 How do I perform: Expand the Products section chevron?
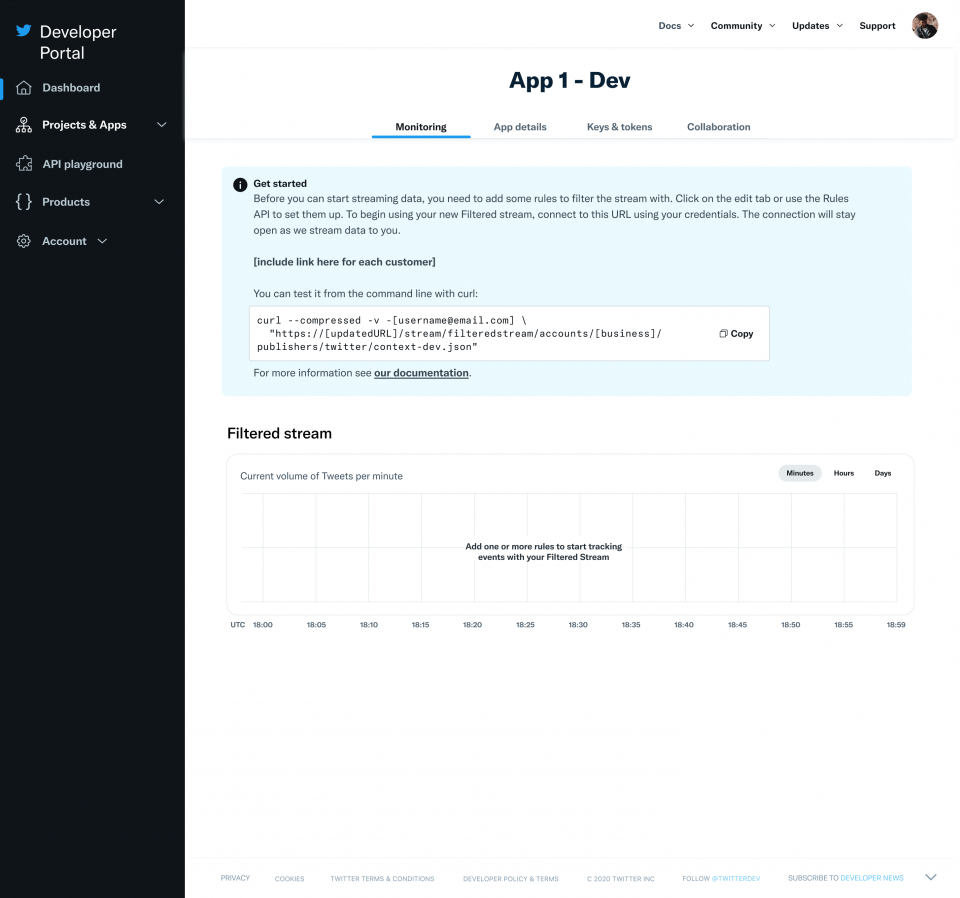coord(159,202)
